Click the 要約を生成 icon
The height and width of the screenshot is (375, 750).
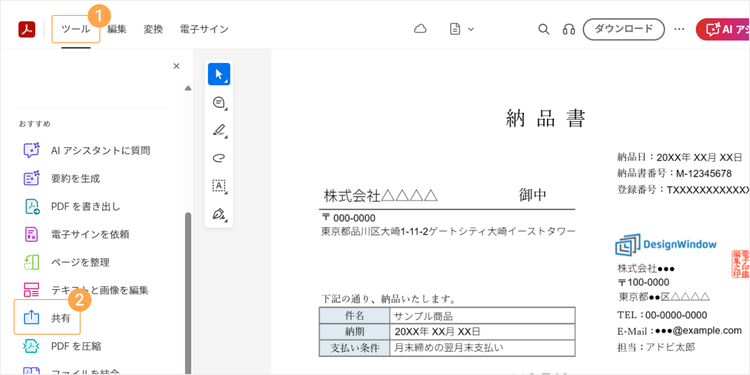(x=32, y=178)
